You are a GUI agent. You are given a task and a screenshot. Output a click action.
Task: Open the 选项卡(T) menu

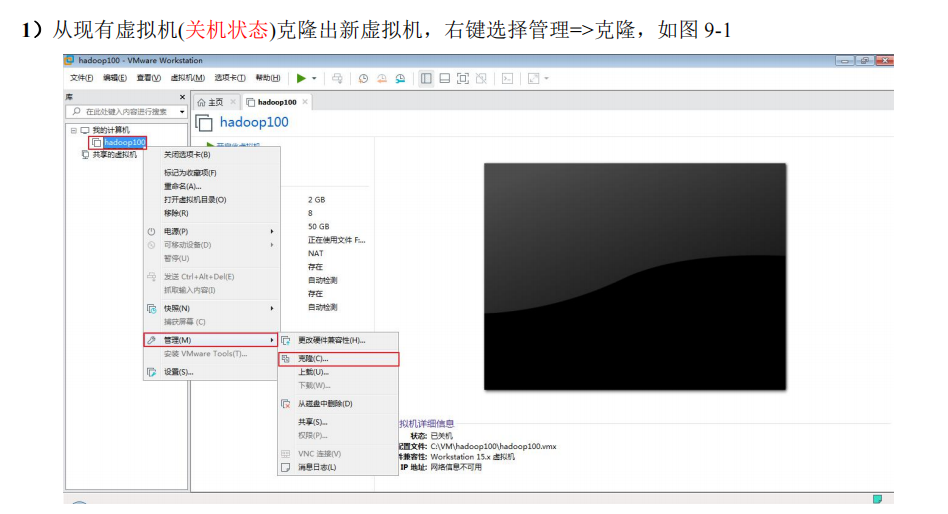pyautogui.click(x=230, y=78)
